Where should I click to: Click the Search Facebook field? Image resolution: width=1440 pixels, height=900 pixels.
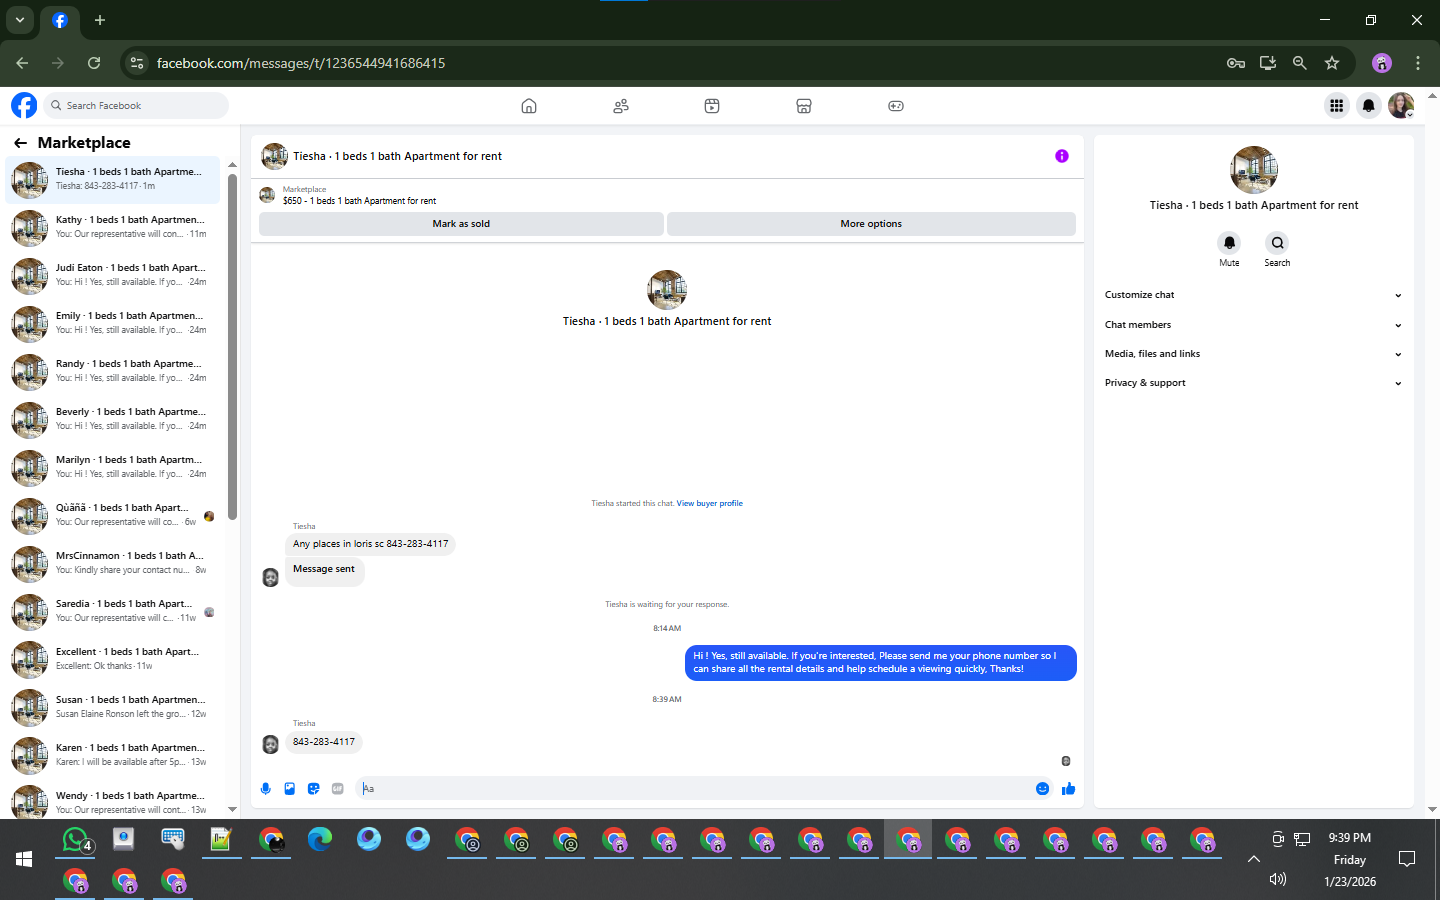click(x=138, y=105)
